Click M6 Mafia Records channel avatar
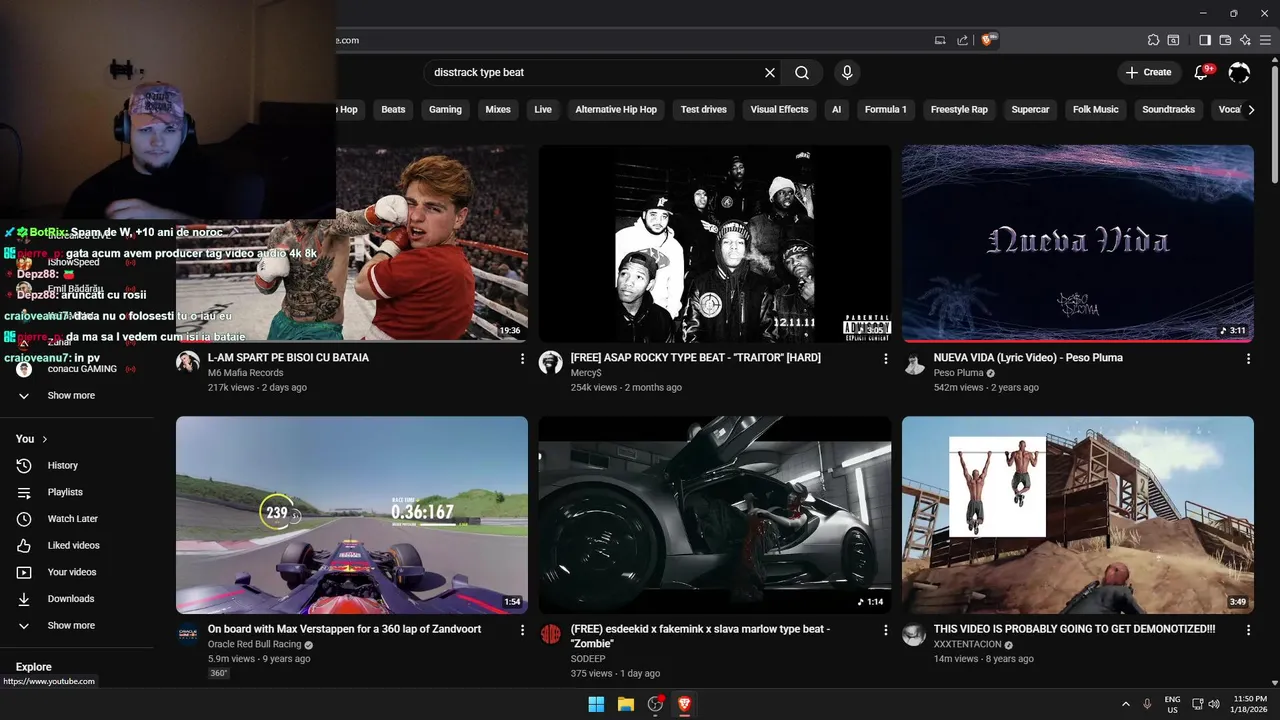 188,362
